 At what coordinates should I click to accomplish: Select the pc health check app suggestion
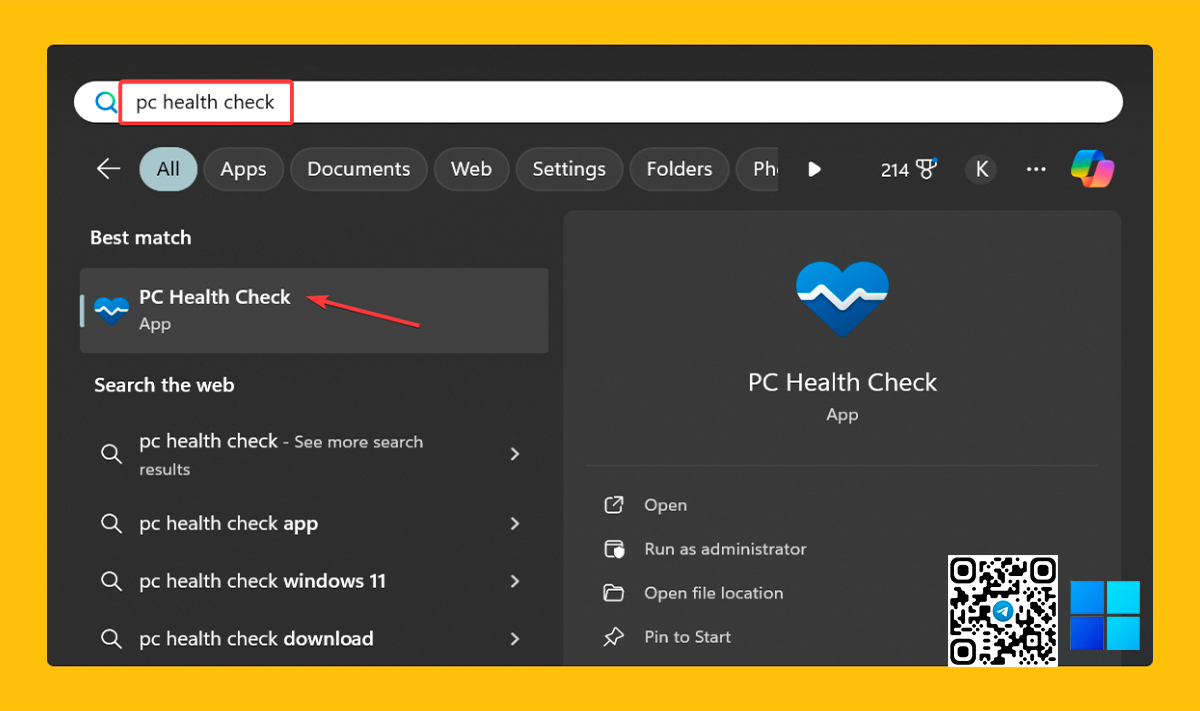point(228,523)
